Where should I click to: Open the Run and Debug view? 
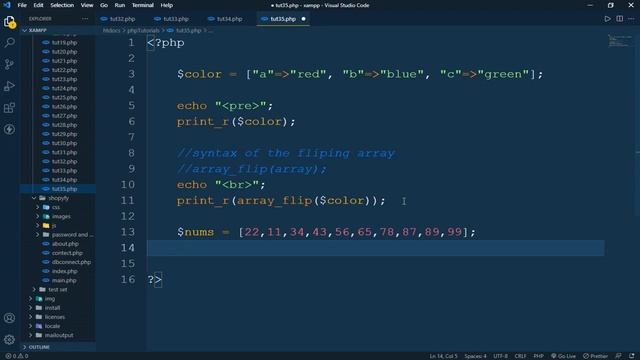(9, 86)
